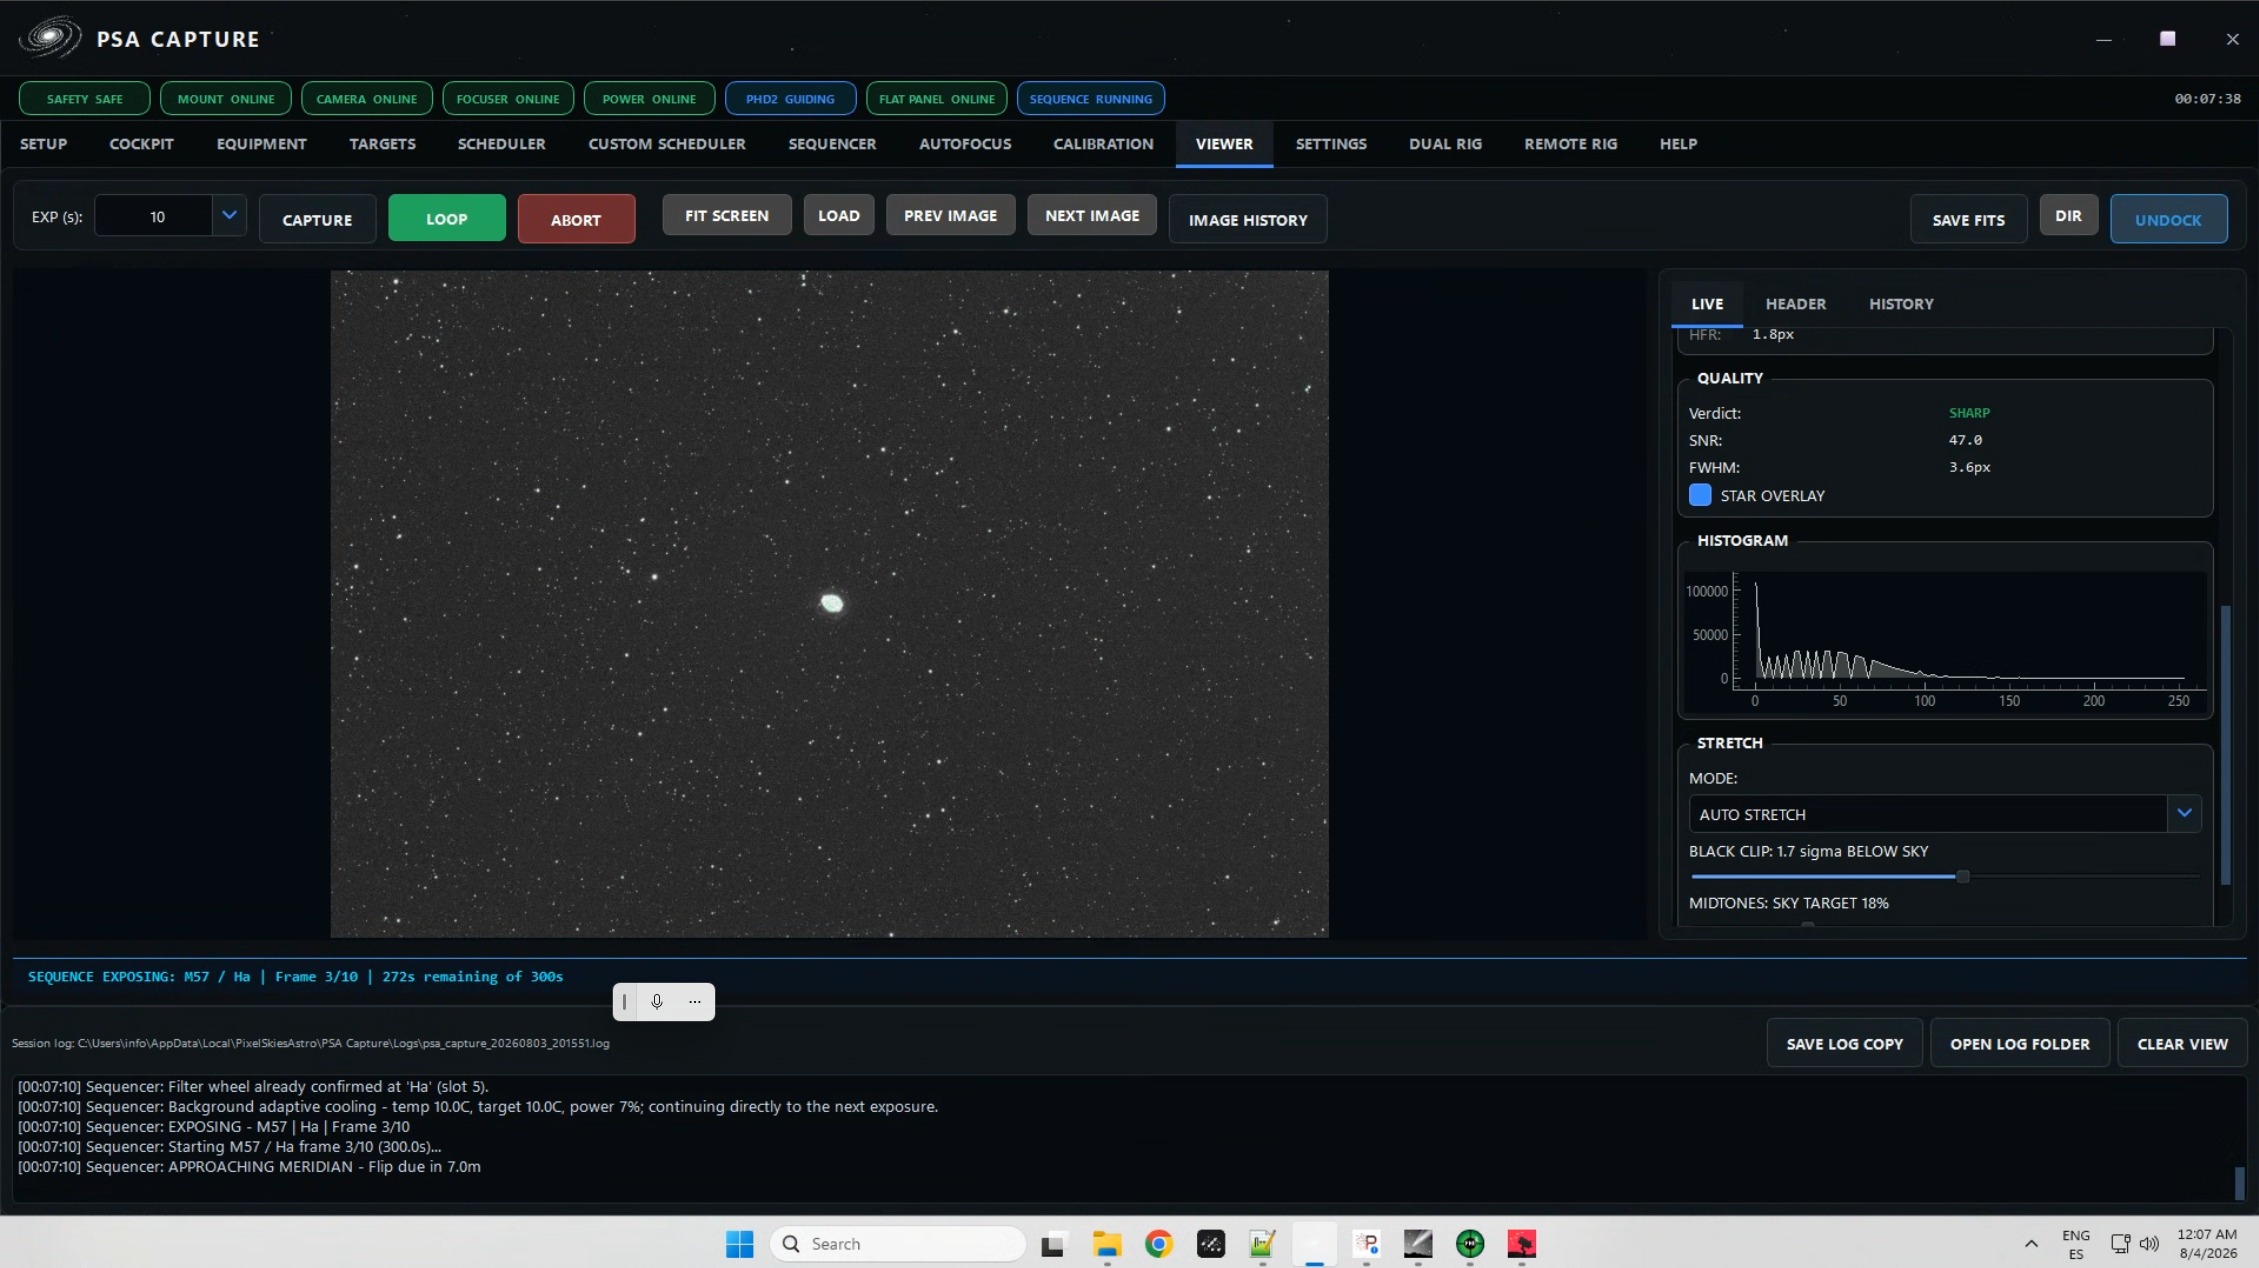This screenshot has height=1268, width=2259.
Task: Go to the Equipment tab
Action: (x=262, y=144)
